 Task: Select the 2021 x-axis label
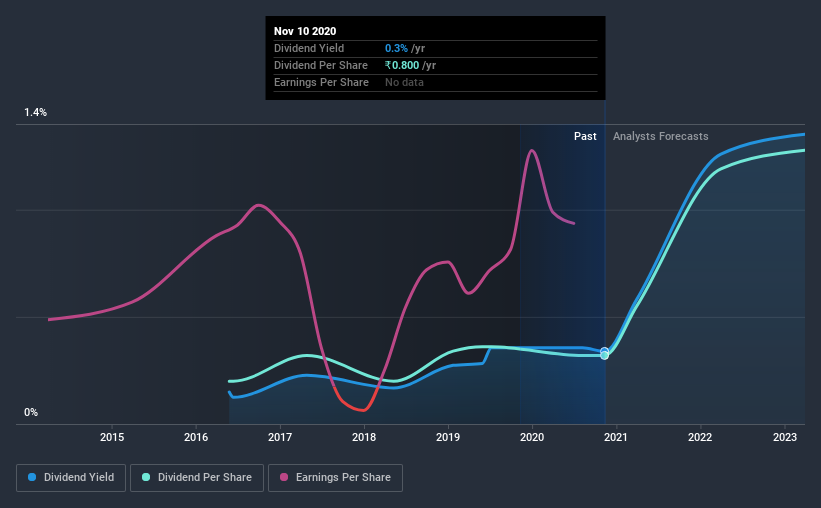[x=616, y=437]
